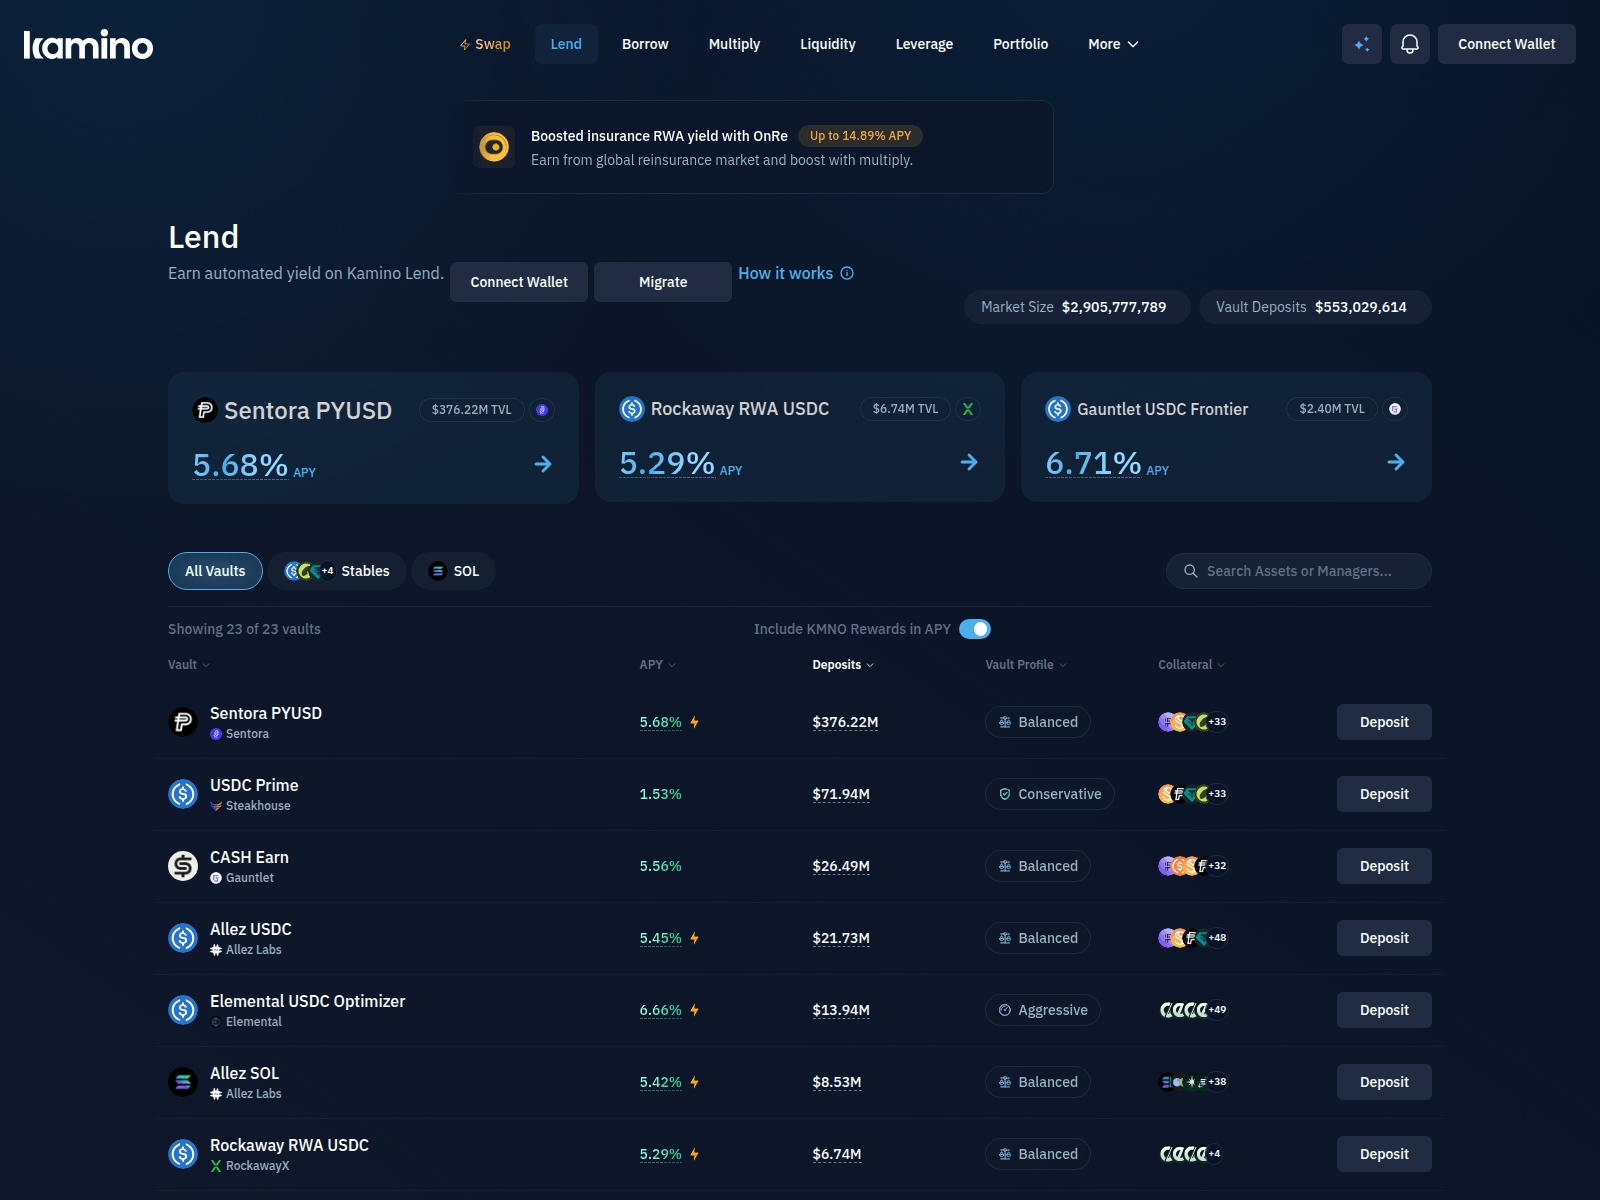1600x1200 pixels.
Task: Disable Include KMNO Rewards in APY
Action: (x=975, y=629)
